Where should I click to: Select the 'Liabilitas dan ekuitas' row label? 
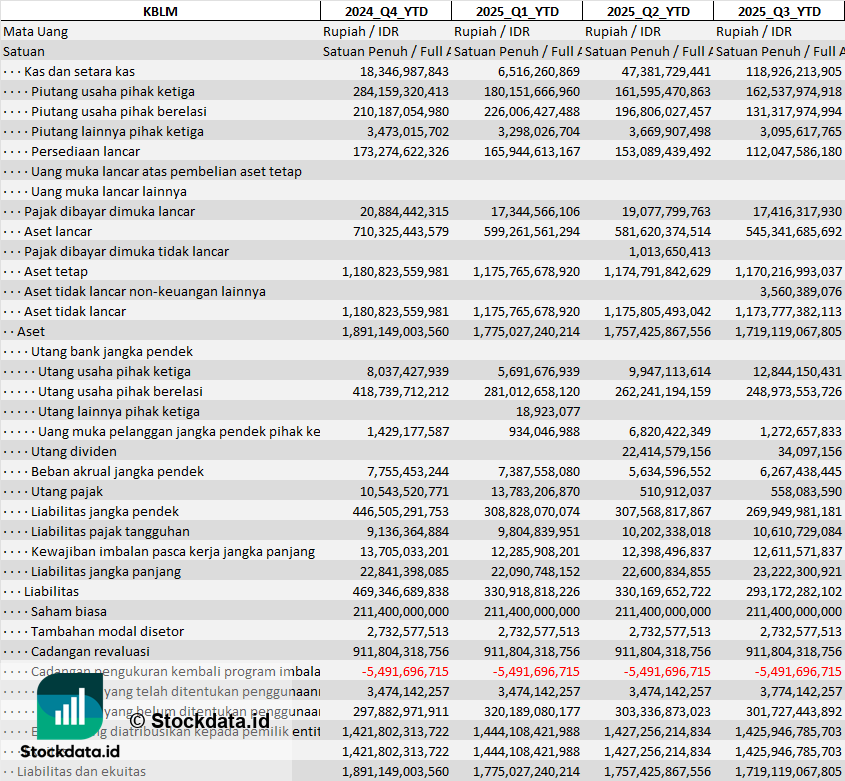(x=81, y=771)
